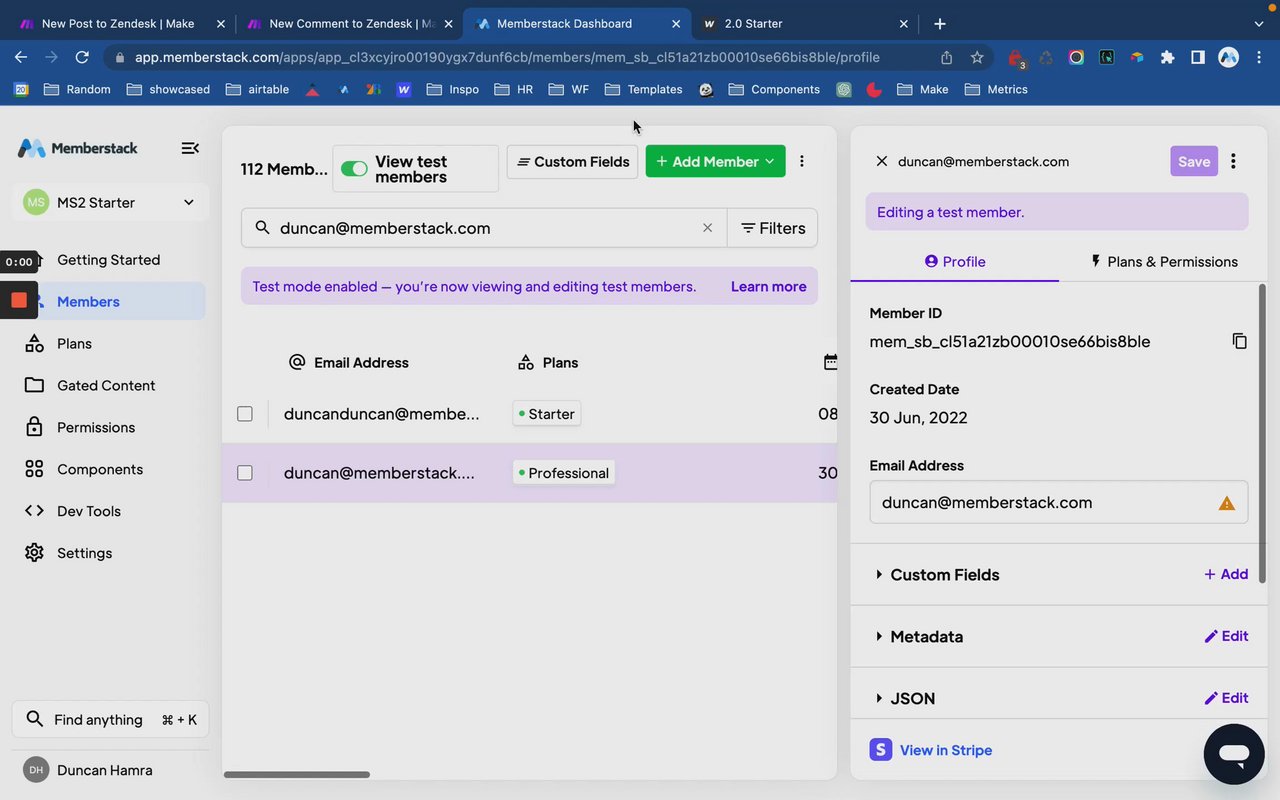1280x800 pixels.
Task: Switch to the 2.0 Starter browser tab
Action: coord(805,23)
